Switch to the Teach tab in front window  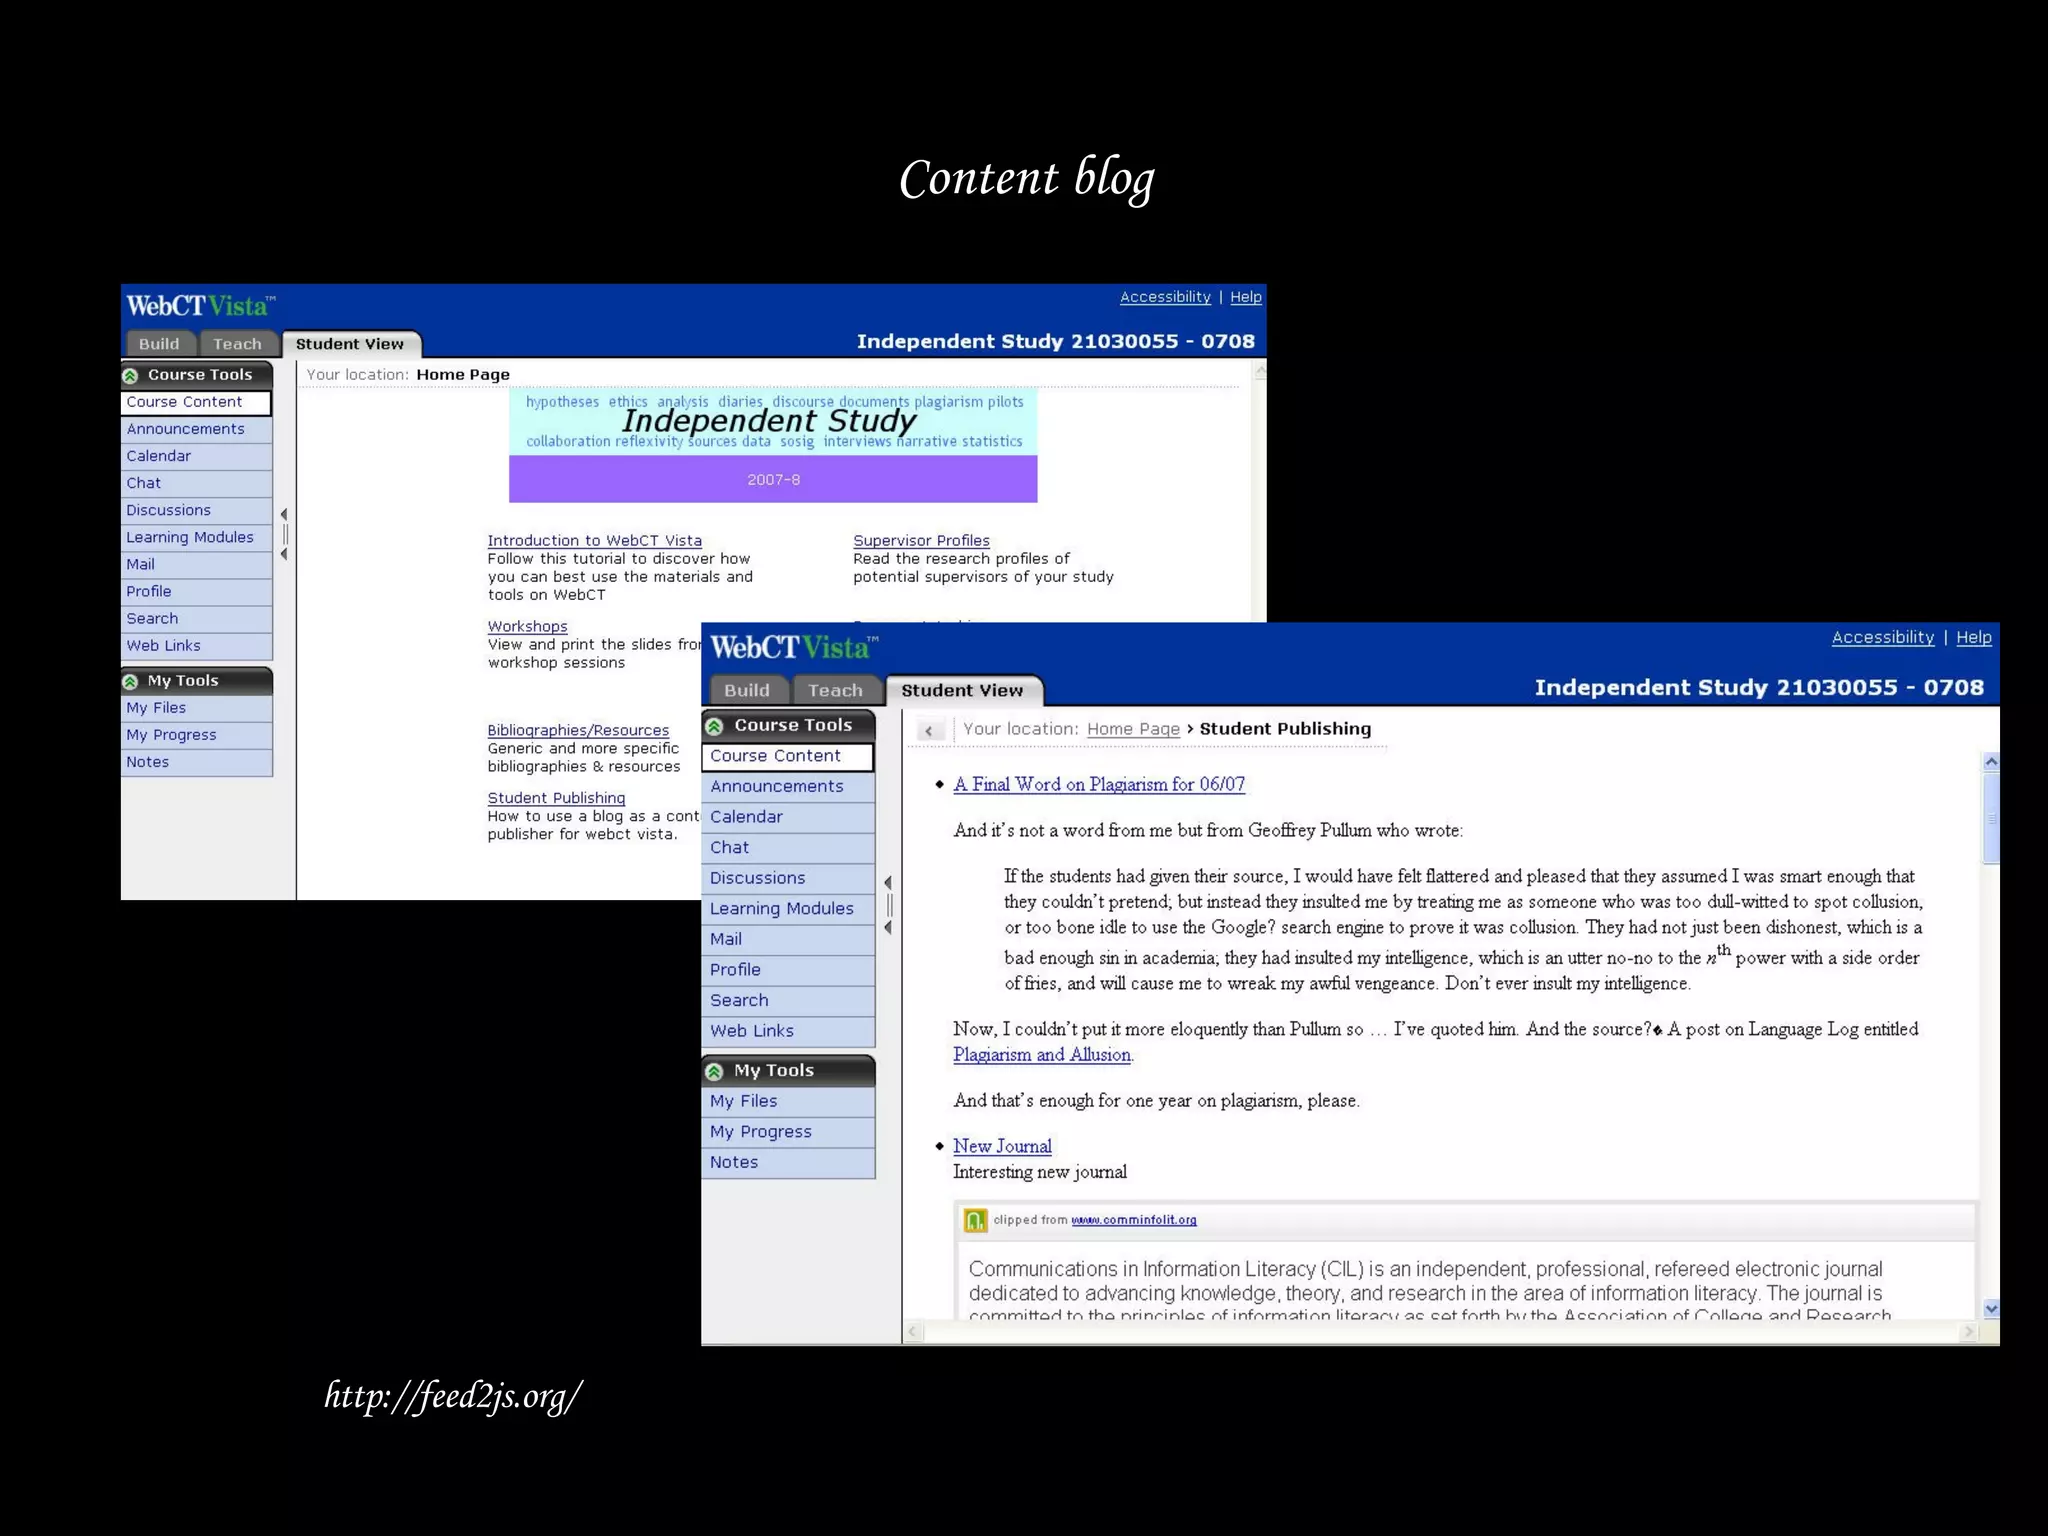[834, 690]
